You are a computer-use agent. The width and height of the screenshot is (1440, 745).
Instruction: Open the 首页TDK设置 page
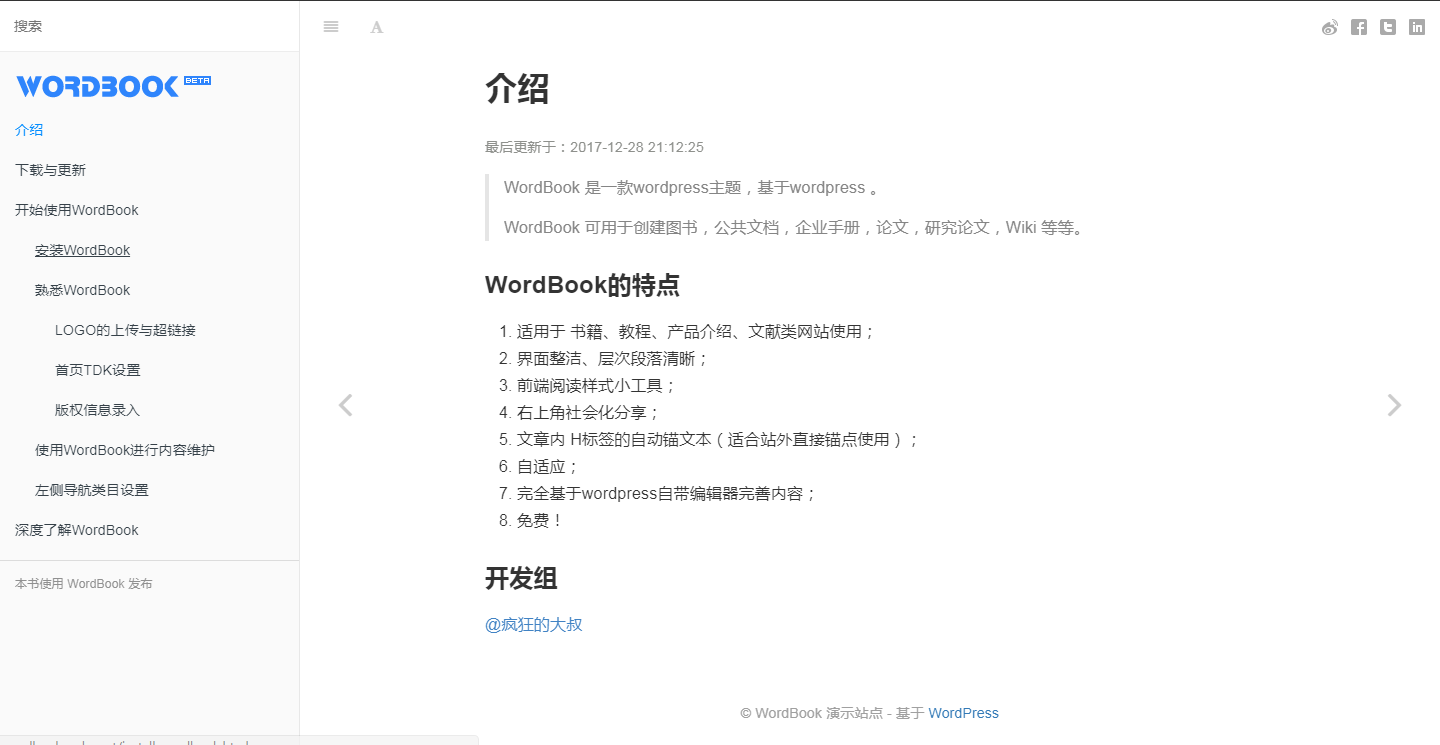point(97,370)
